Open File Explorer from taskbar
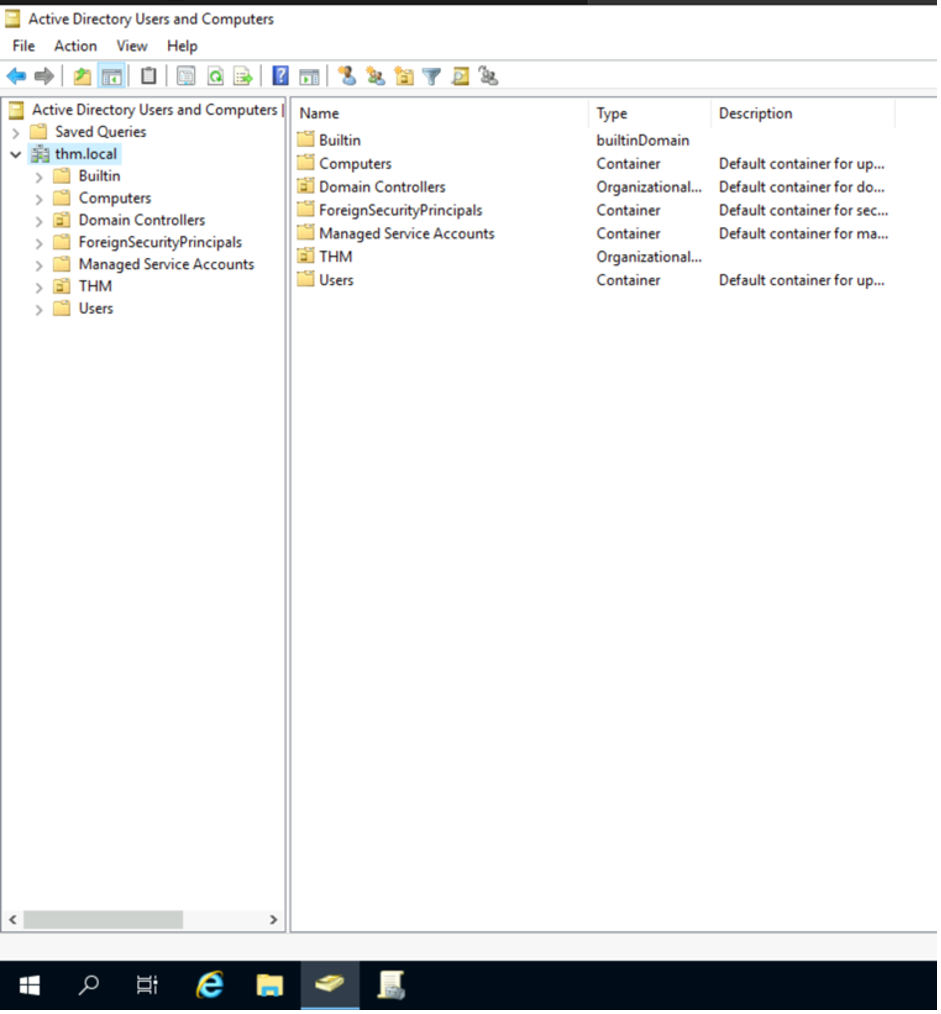The height and width of the screenshot is (1014, 941). click(270, 986)
